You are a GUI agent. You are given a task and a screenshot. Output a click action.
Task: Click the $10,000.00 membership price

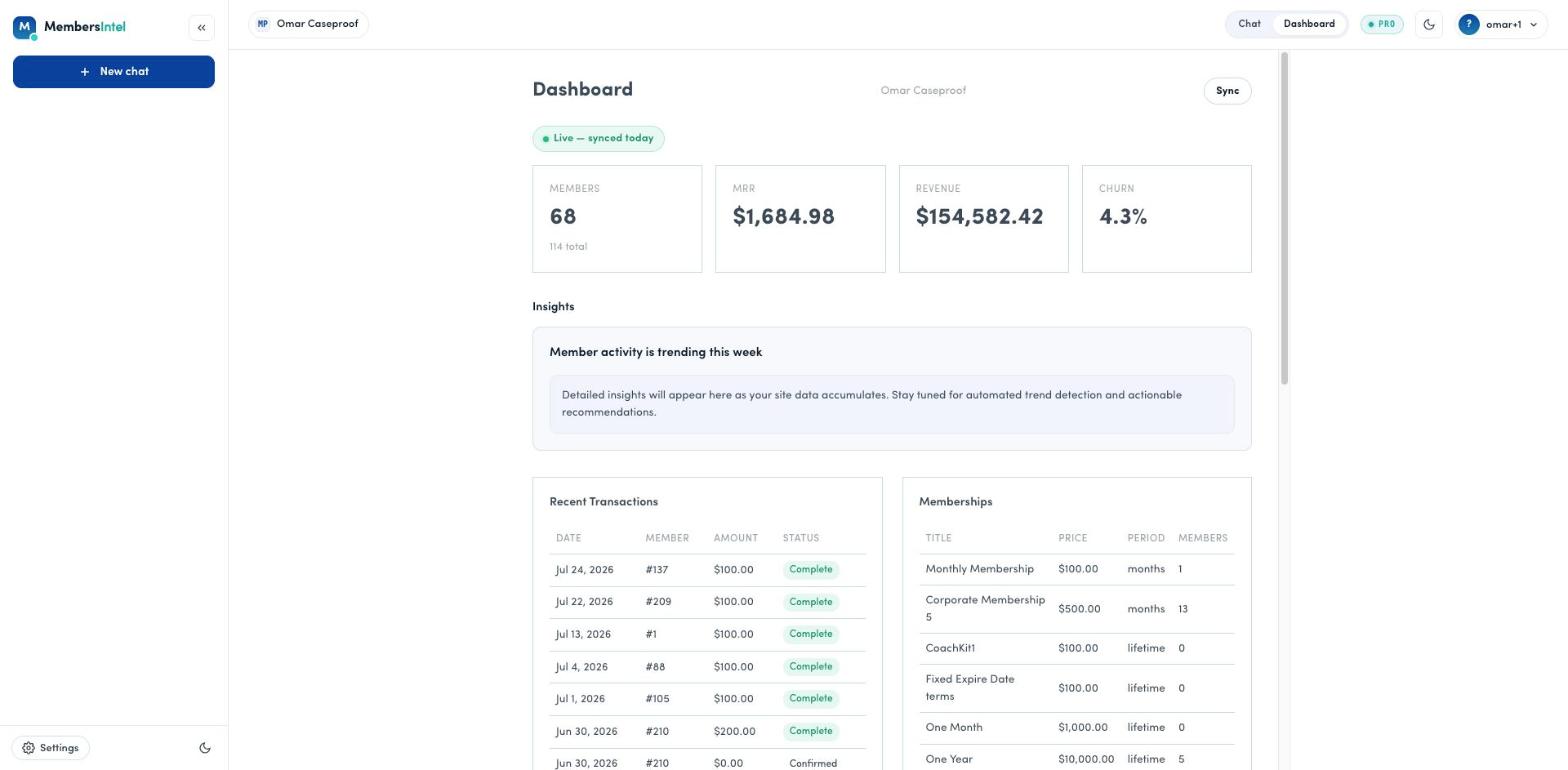coord(1086,760)
